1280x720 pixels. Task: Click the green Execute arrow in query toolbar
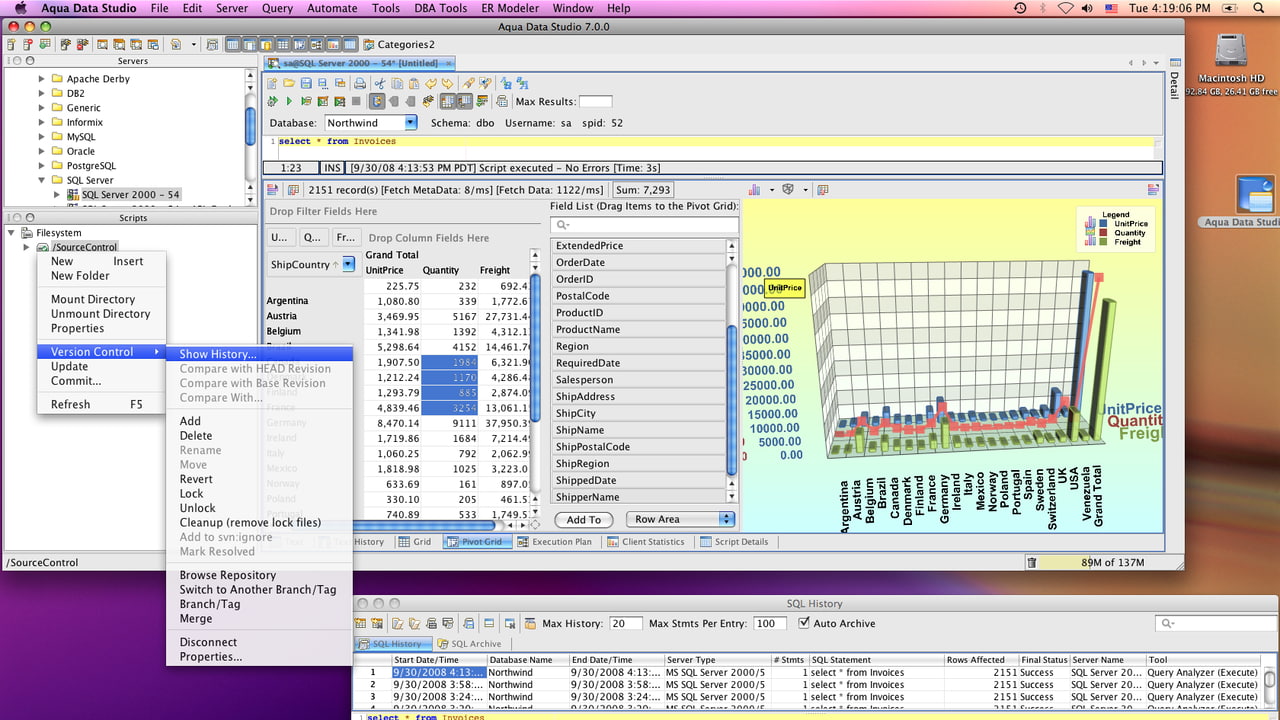pos(289,101)
